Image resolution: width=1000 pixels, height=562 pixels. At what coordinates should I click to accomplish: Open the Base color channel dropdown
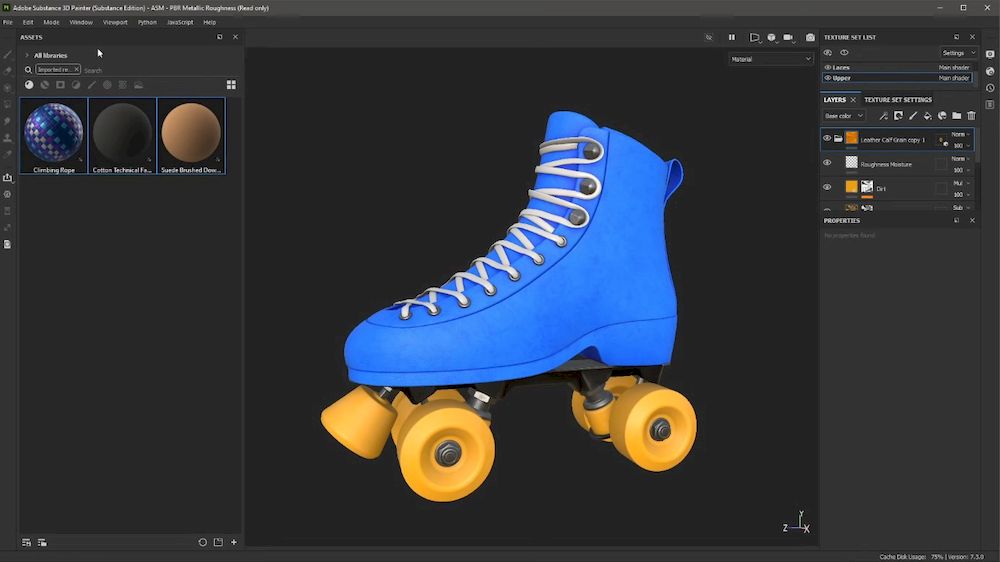[x=845, y=116]
